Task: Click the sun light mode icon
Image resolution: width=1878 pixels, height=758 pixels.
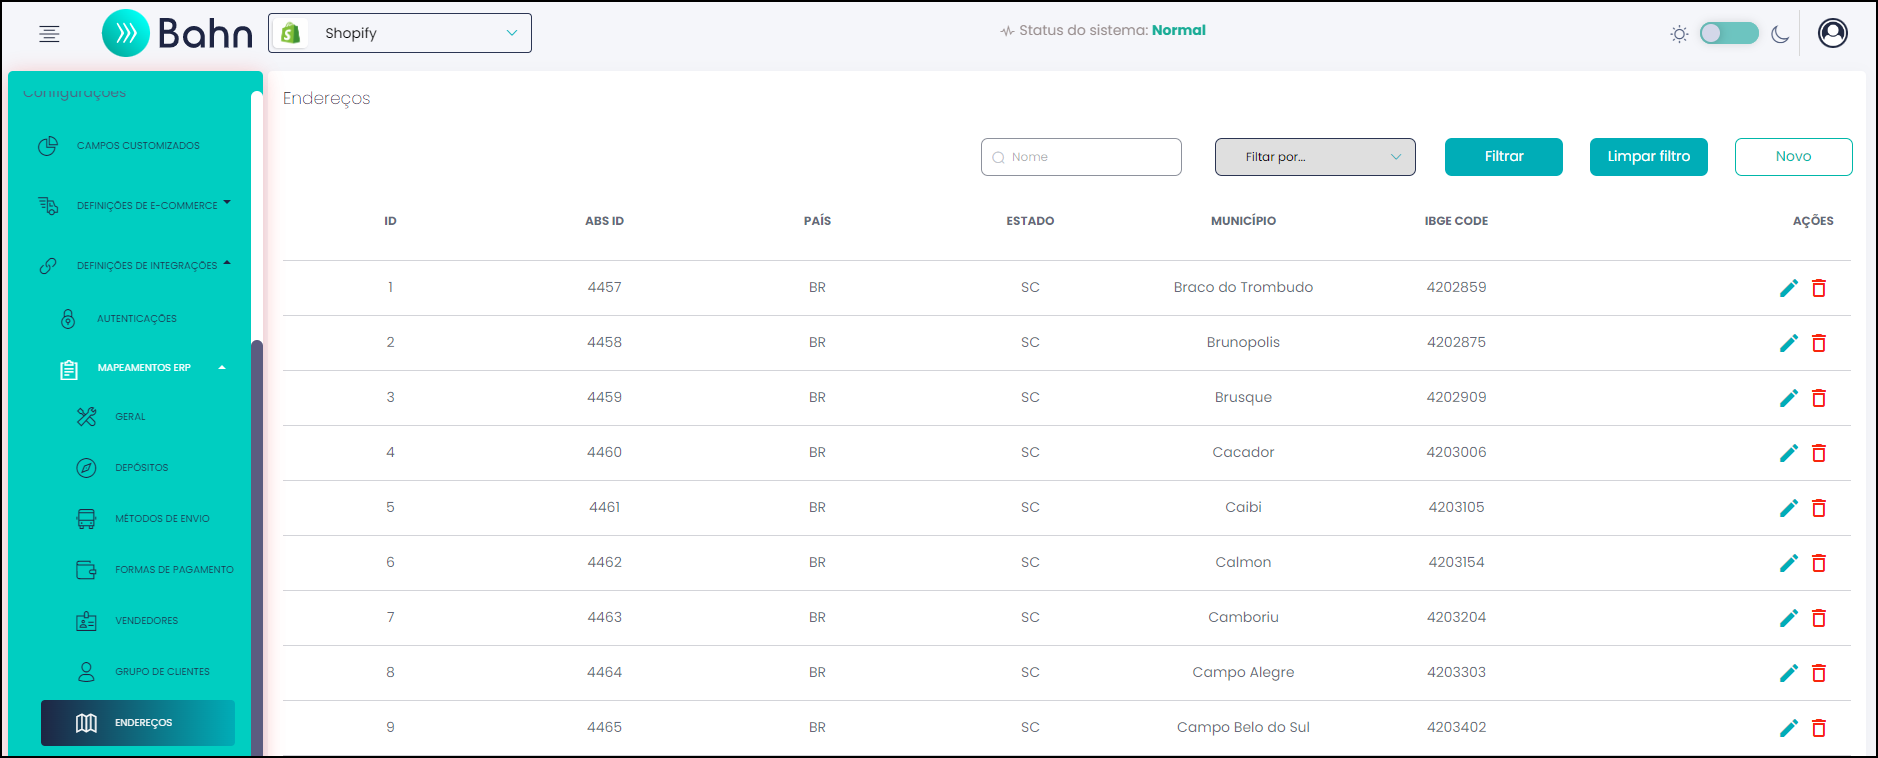Action: coord(1679,34)
